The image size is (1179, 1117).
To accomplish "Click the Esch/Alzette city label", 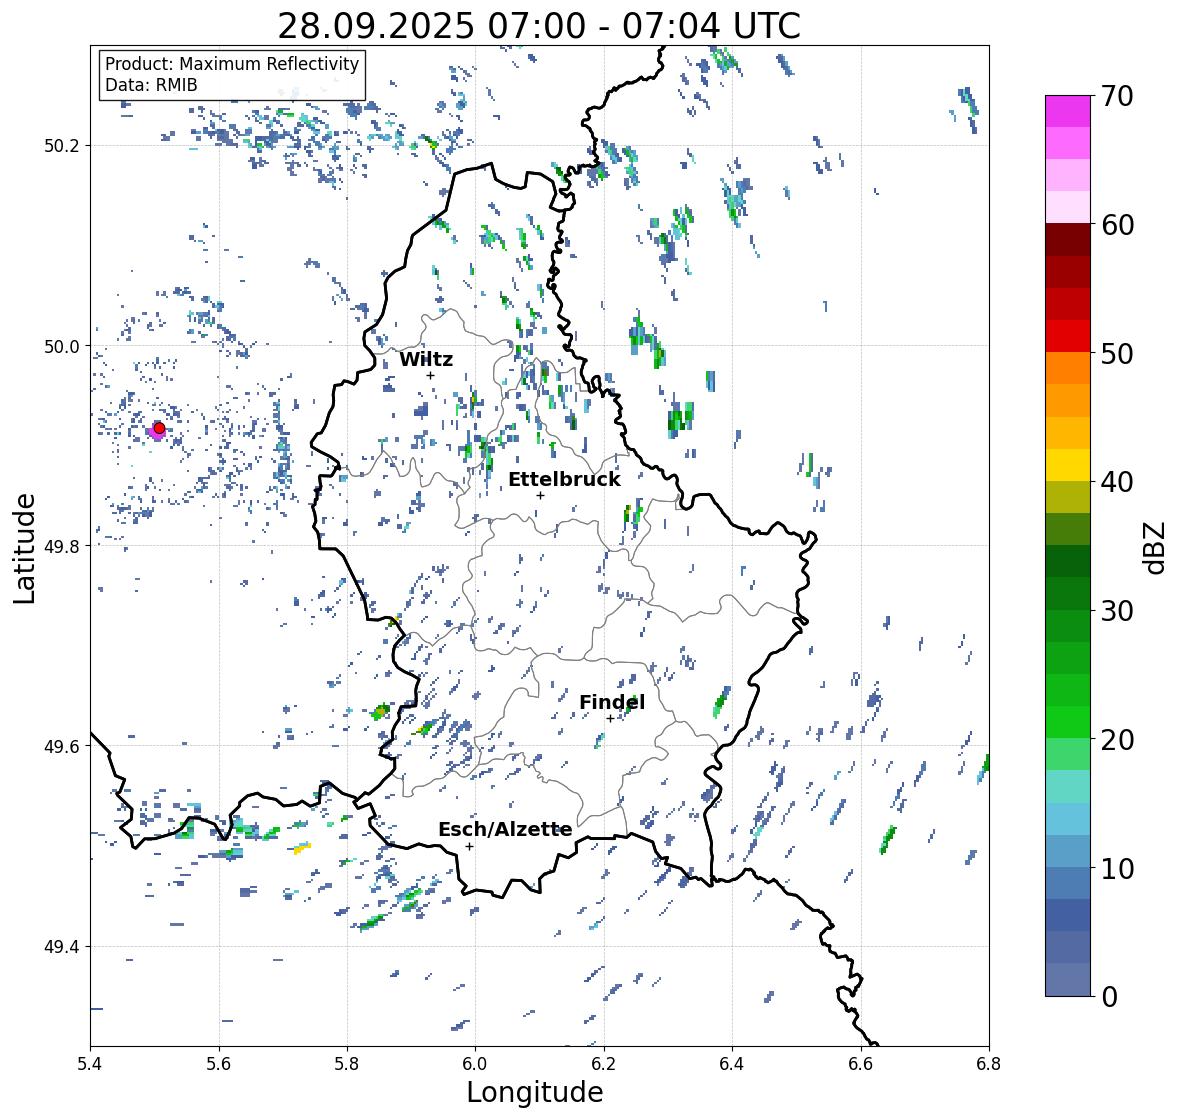I will [x=505, y=829].
